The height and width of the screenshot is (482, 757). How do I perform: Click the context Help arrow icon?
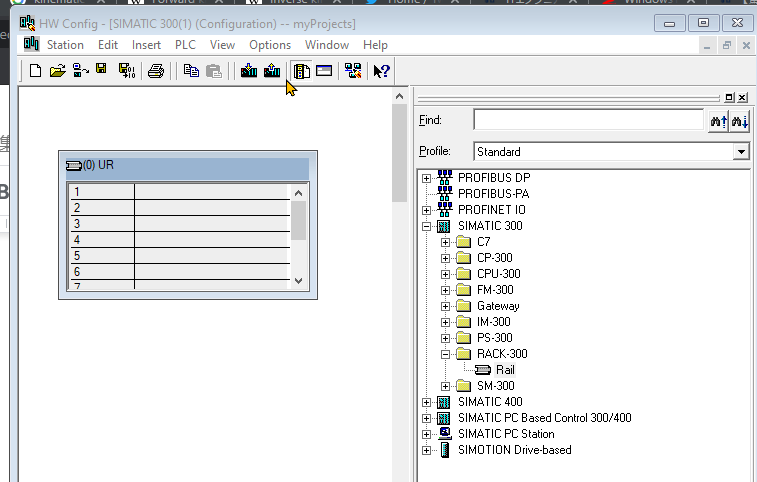[x=381, y=71]
